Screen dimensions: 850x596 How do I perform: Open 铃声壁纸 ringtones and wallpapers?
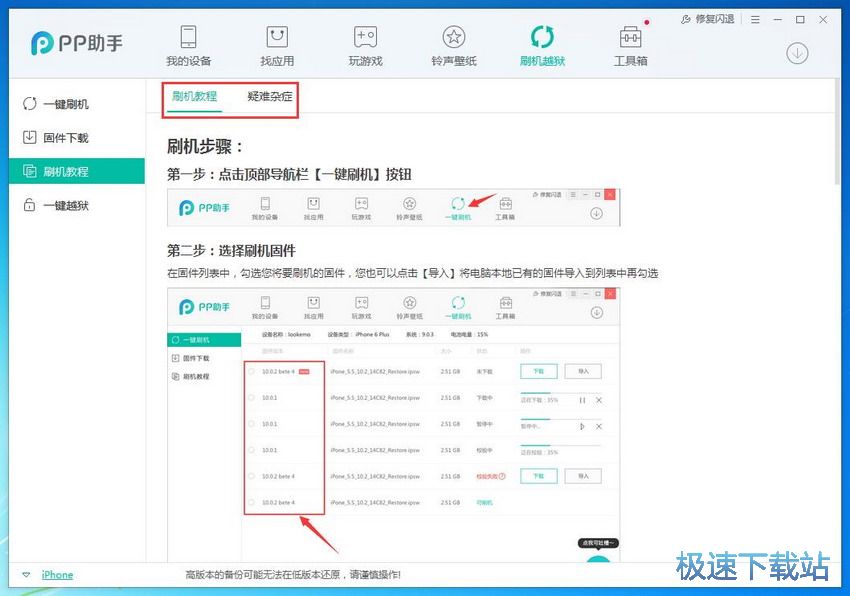point(454,46)
